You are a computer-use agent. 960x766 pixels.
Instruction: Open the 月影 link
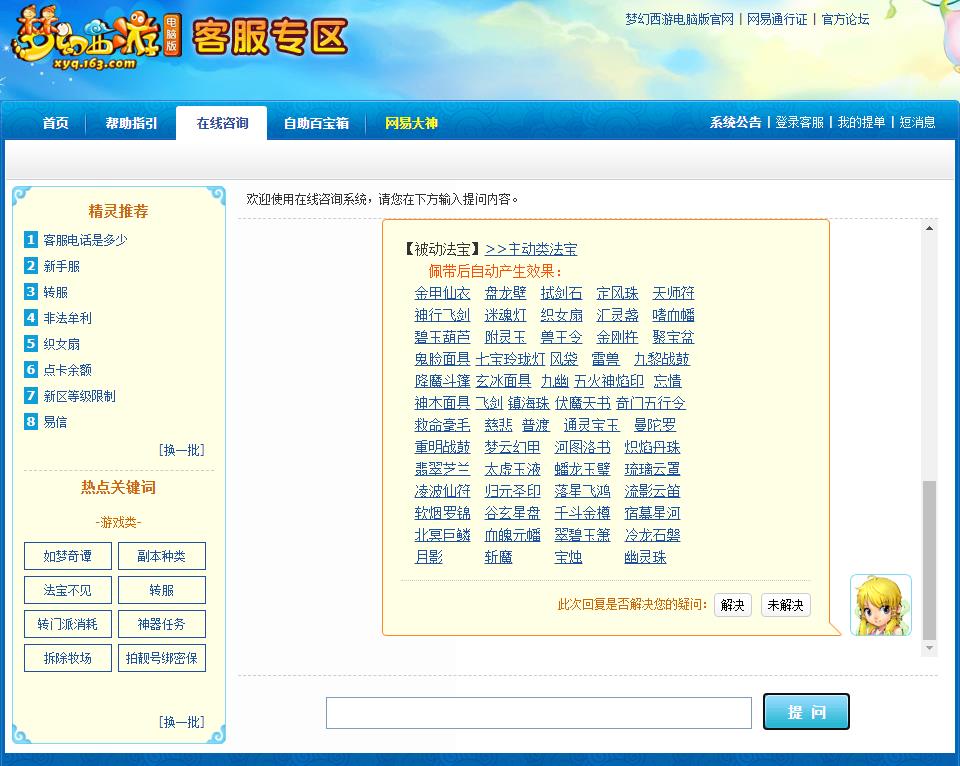(x=429, y=558)
